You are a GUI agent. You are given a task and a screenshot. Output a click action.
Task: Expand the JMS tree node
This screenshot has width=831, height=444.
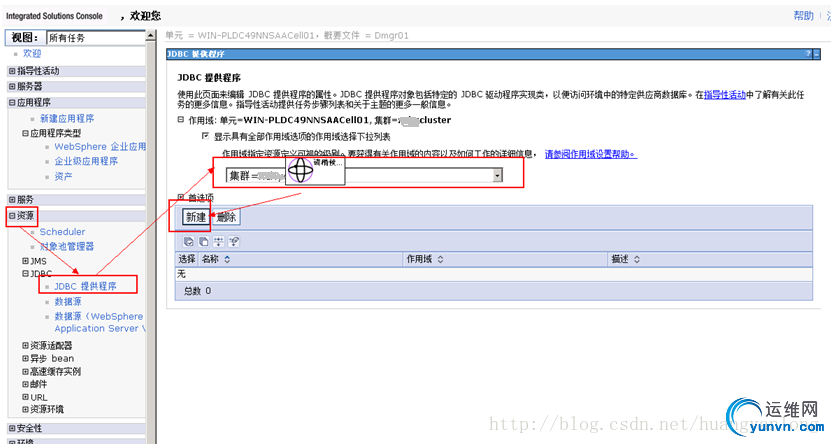point(25,261)
